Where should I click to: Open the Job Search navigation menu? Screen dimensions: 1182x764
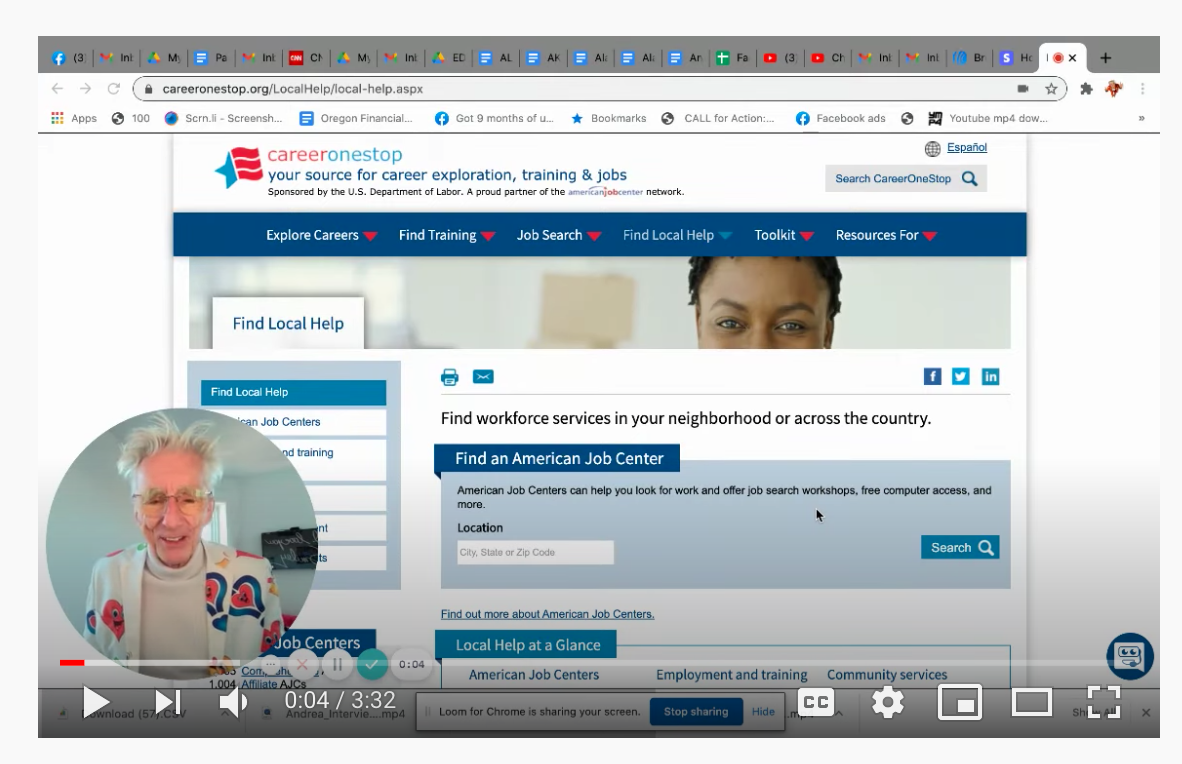point(558,235)
